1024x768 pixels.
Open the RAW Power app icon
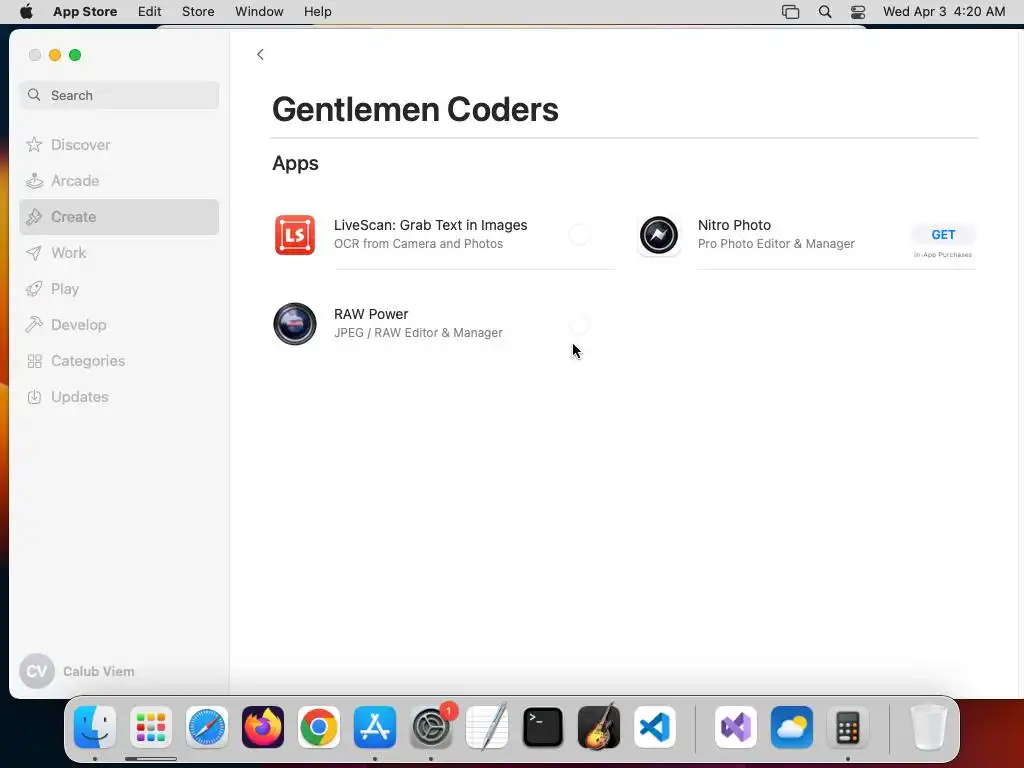[x=295, y=324]
